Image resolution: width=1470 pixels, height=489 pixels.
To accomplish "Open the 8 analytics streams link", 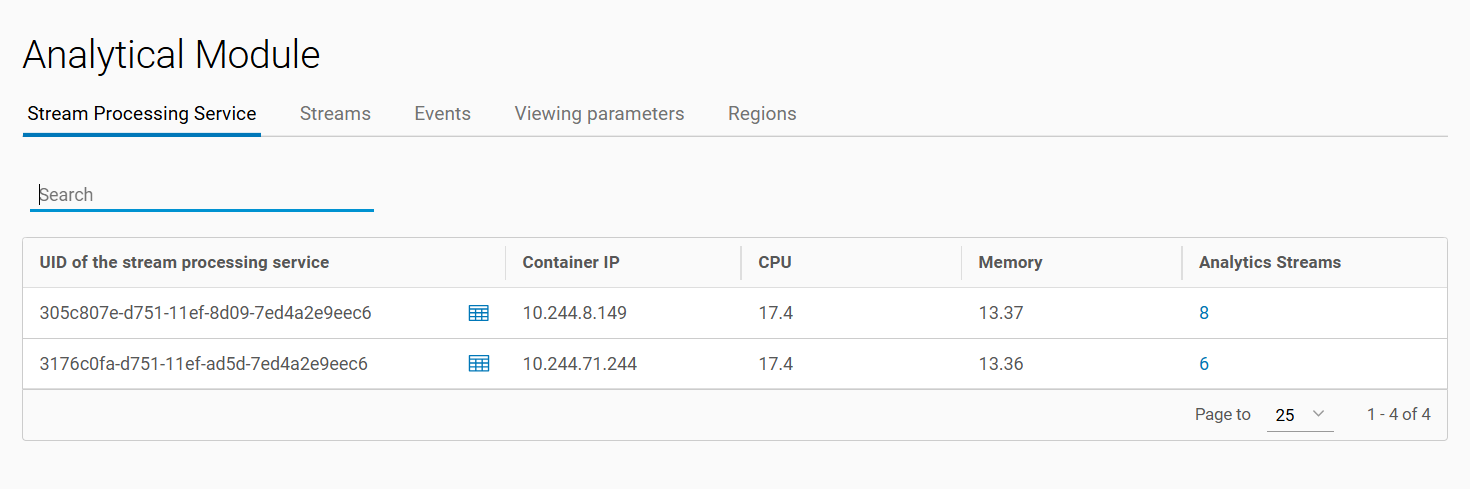I will 1204,313.
